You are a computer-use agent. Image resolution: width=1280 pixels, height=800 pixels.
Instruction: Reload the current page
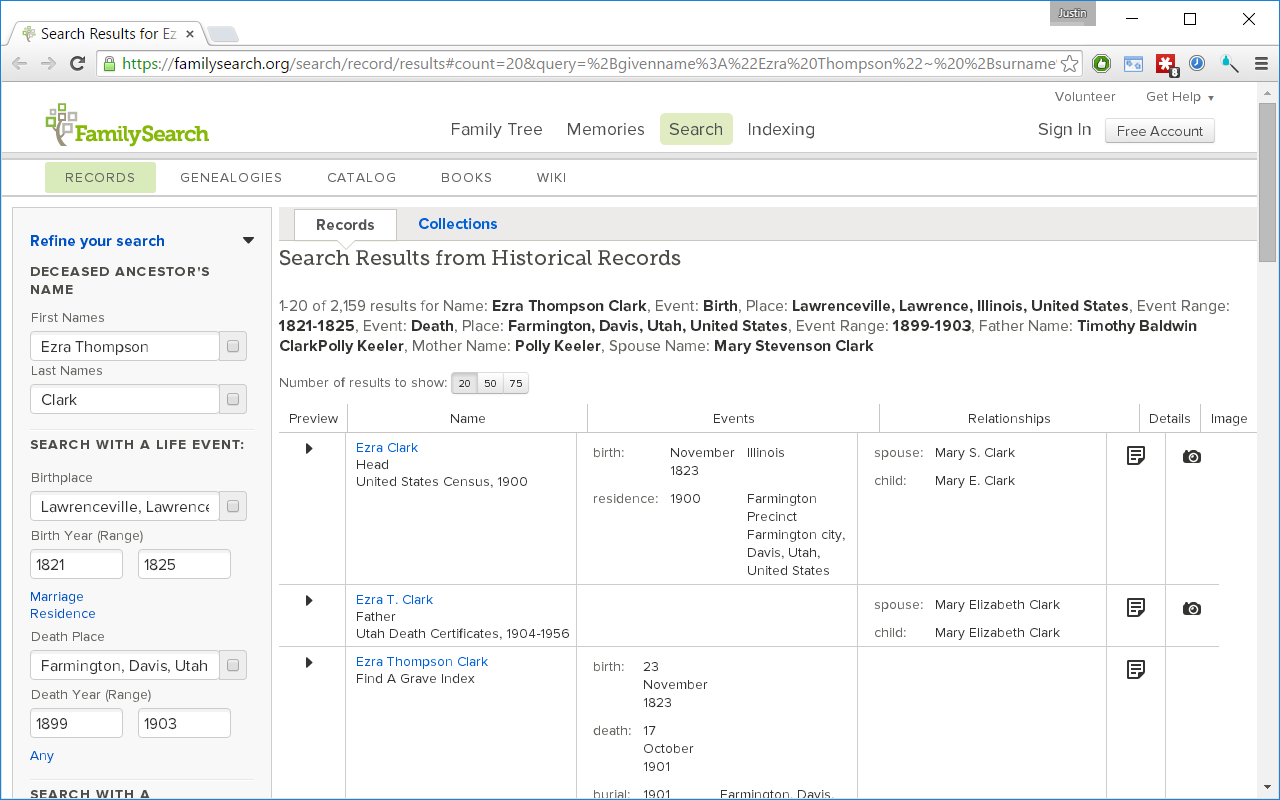tap(77, 63)
